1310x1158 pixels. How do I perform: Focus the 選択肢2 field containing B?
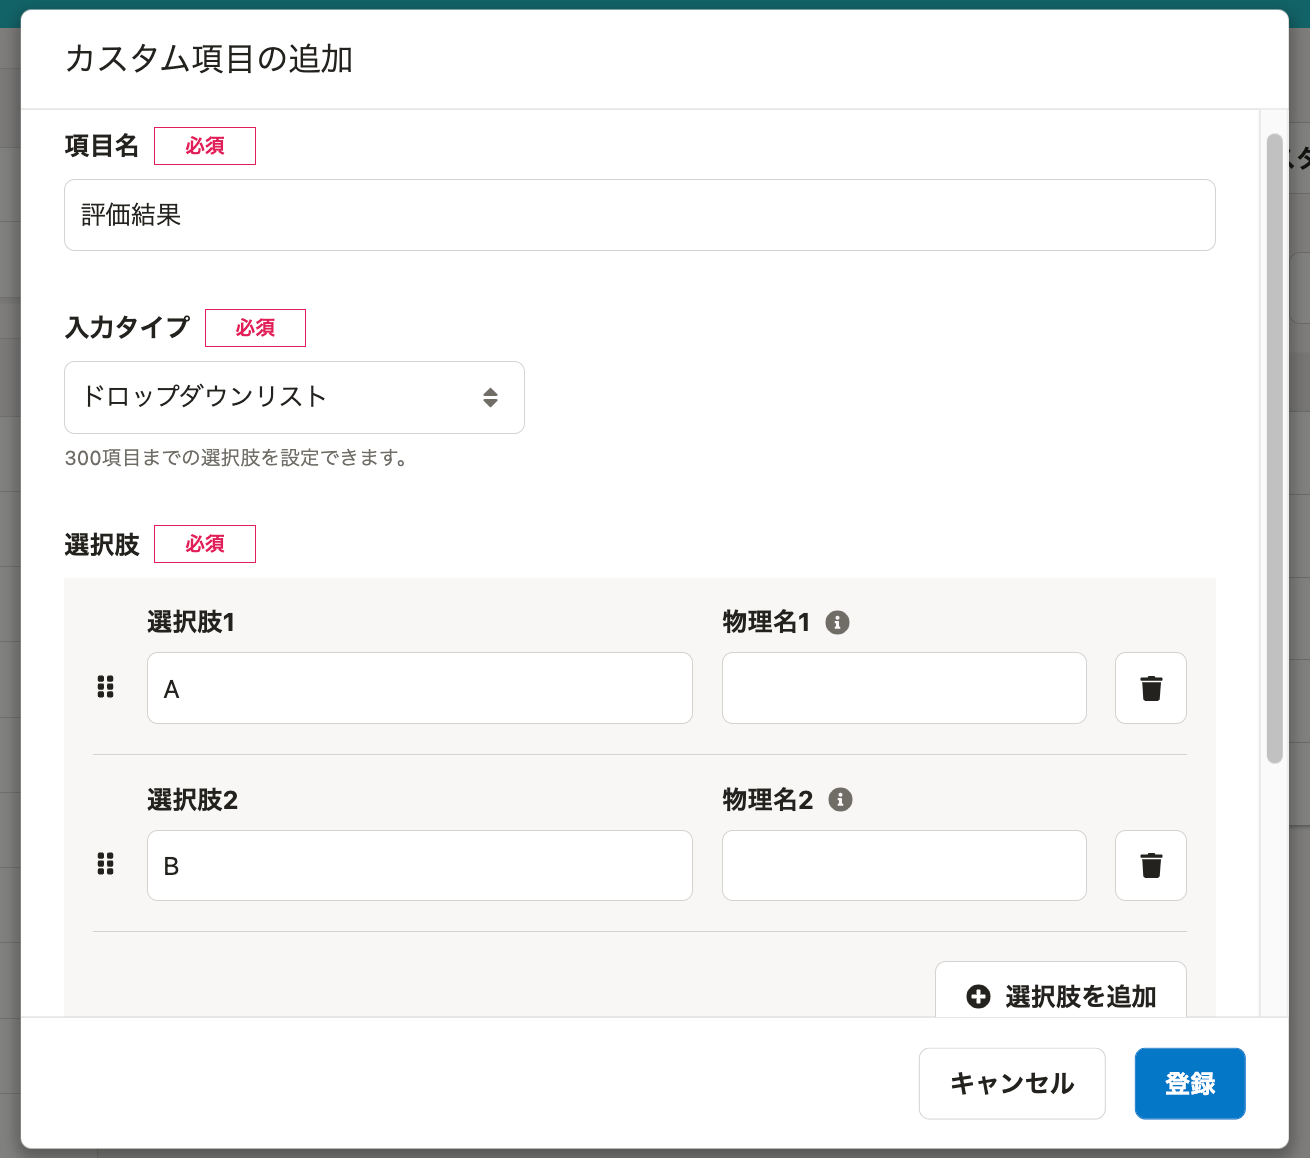click(420, 865)
